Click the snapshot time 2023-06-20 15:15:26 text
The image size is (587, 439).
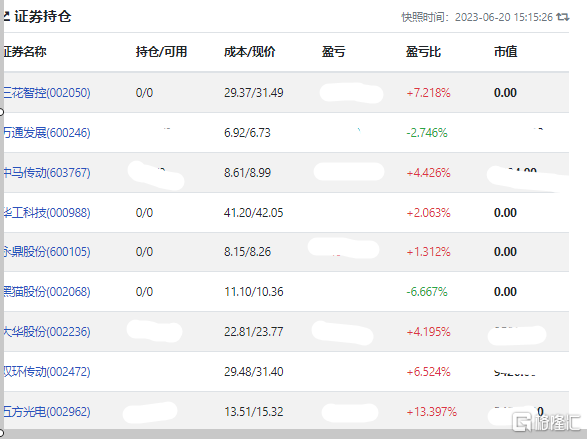click(x=504, y=17)
